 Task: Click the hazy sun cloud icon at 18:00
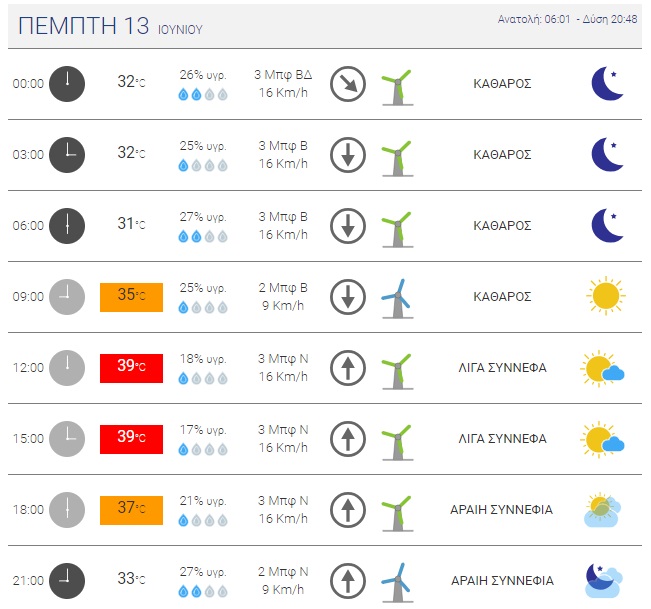(602, 510)
